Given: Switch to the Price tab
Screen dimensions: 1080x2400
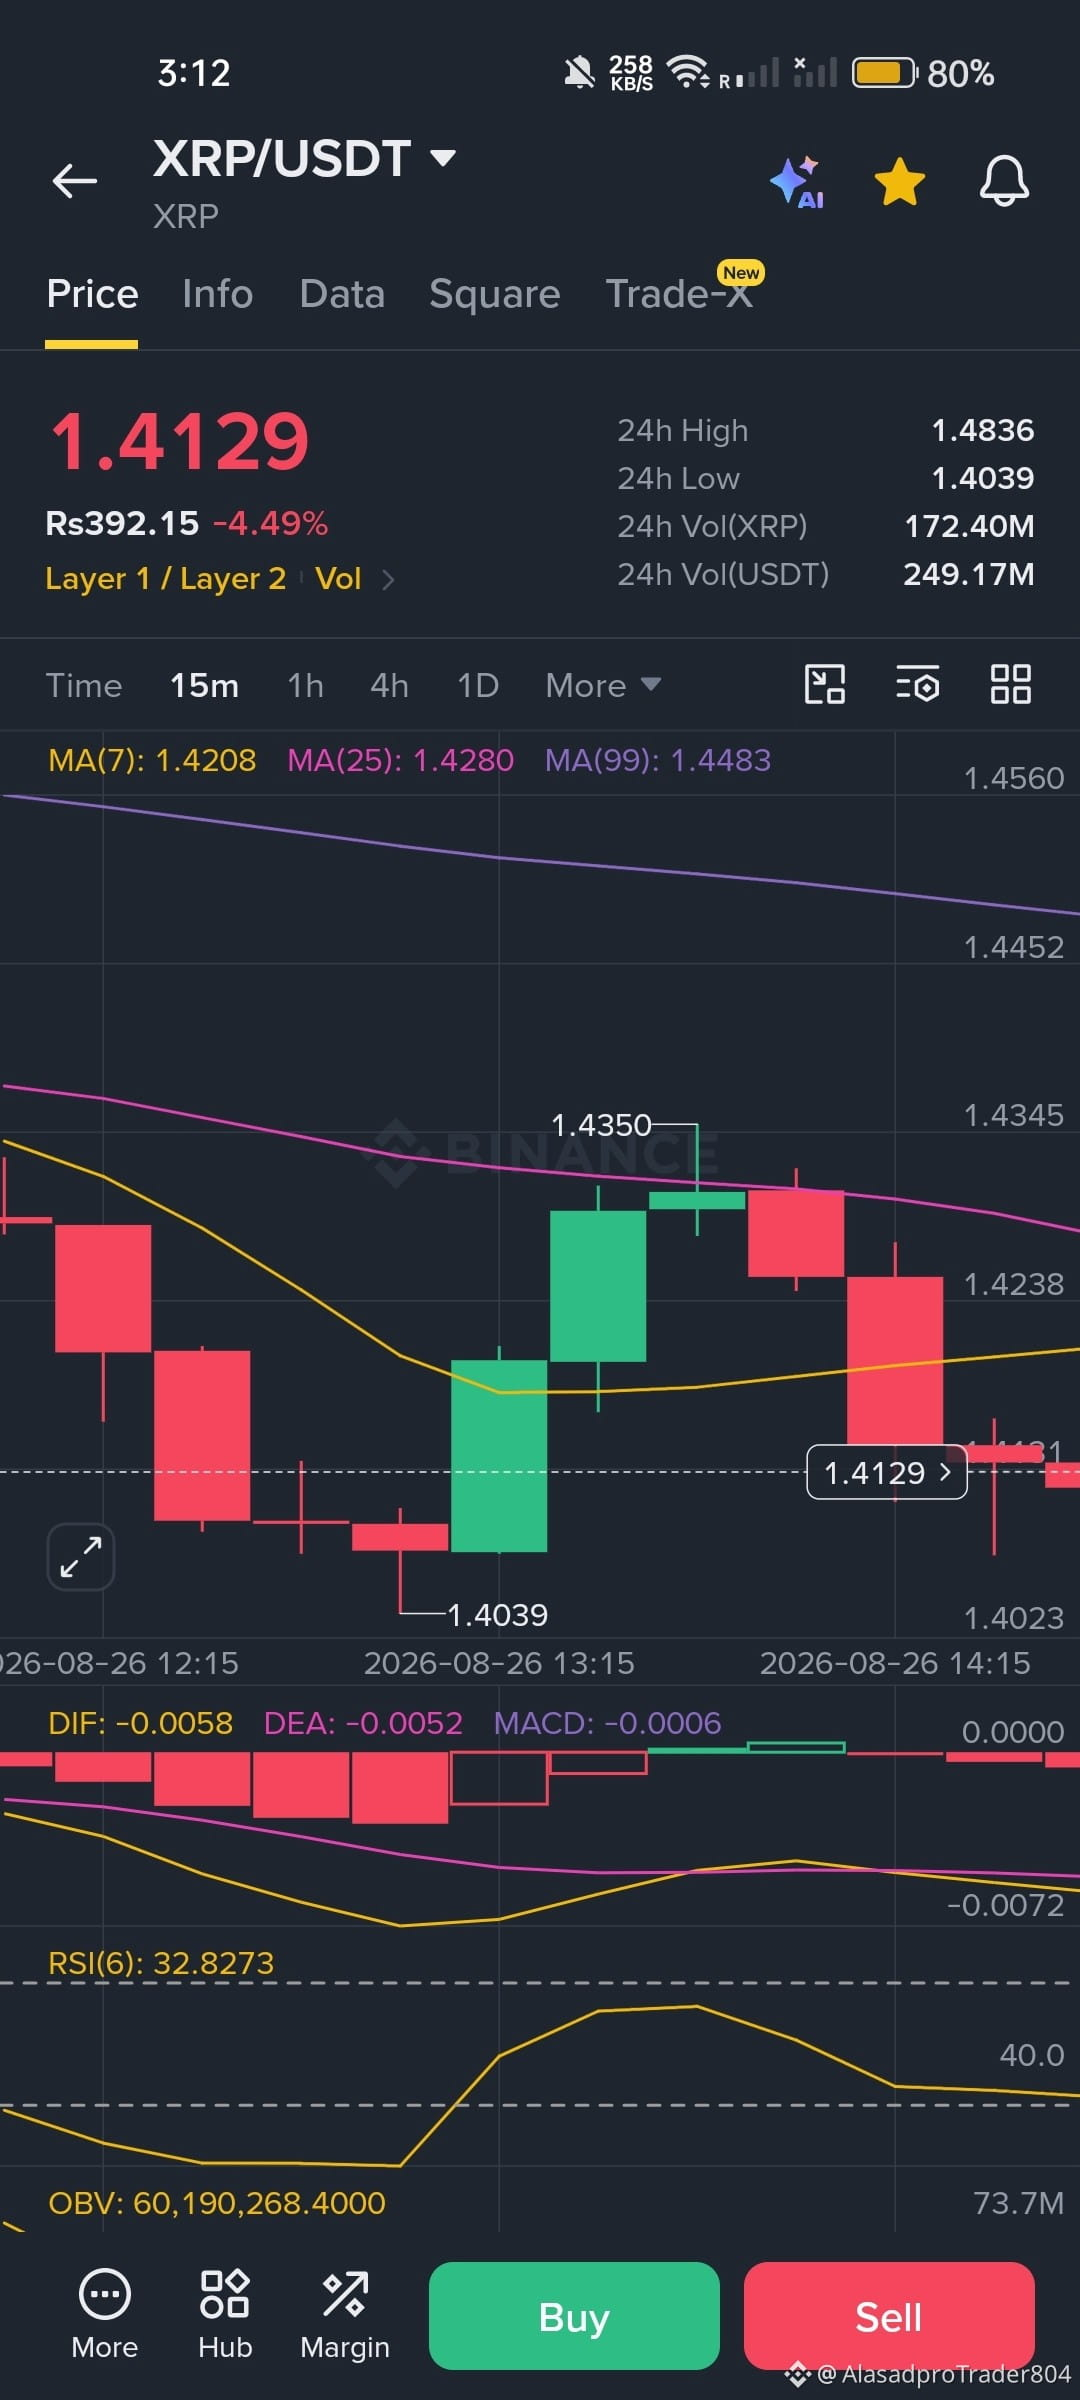Looking at the screenshot, I should [x=92, y=294].
